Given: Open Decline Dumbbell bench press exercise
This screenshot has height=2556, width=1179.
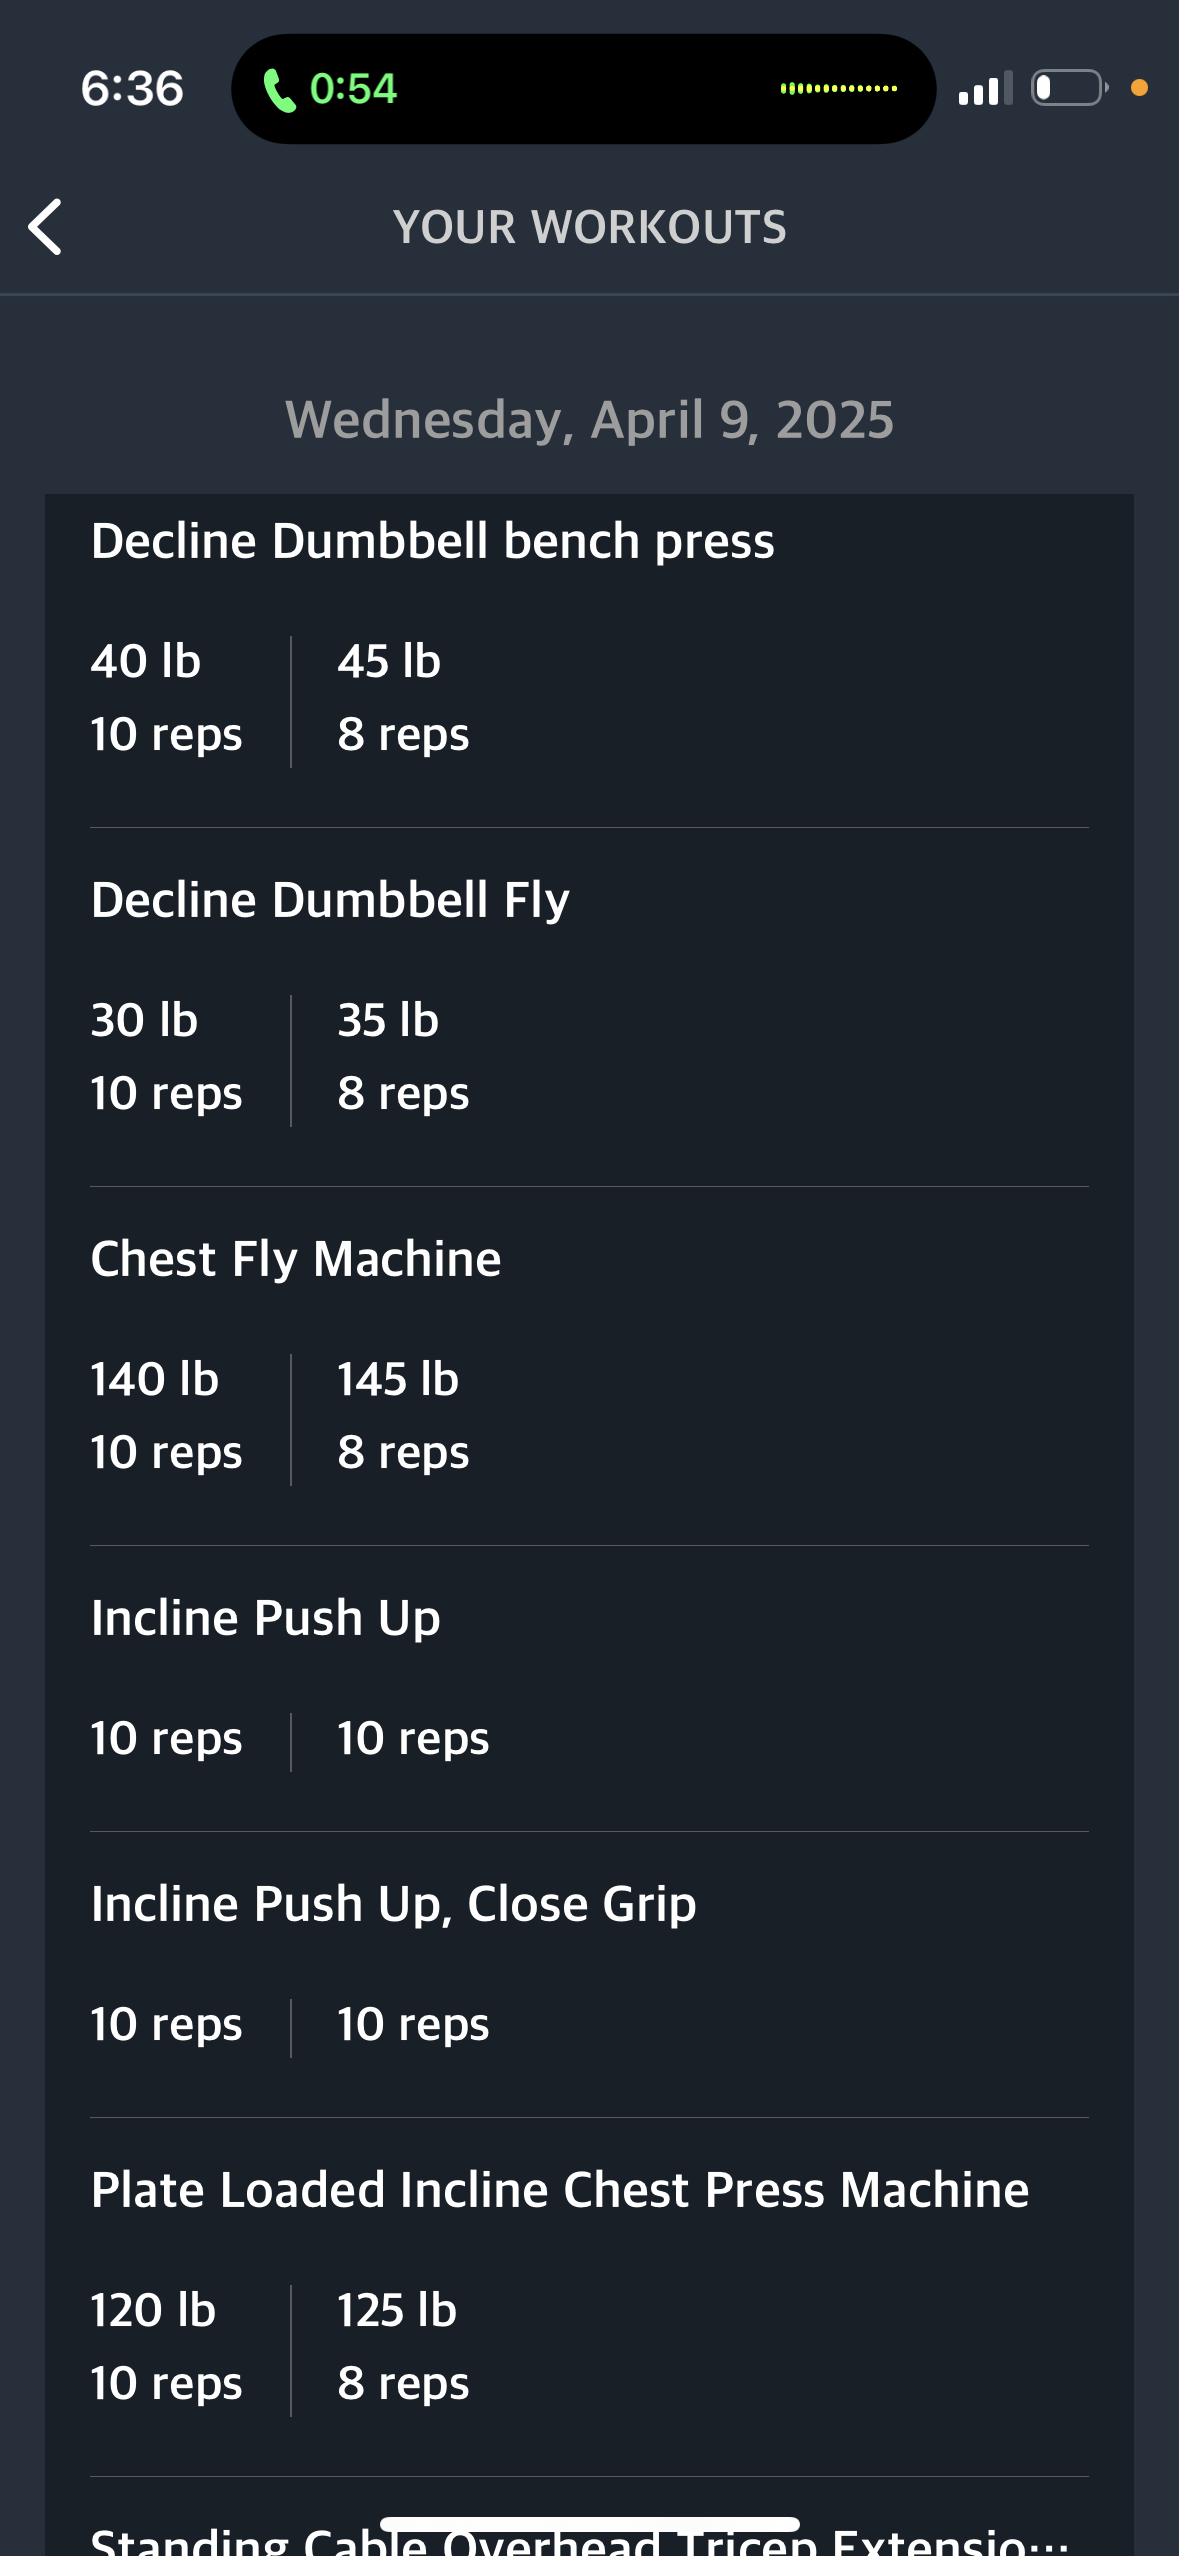Looking at the screenshot, I should click(x=432, y=541).
